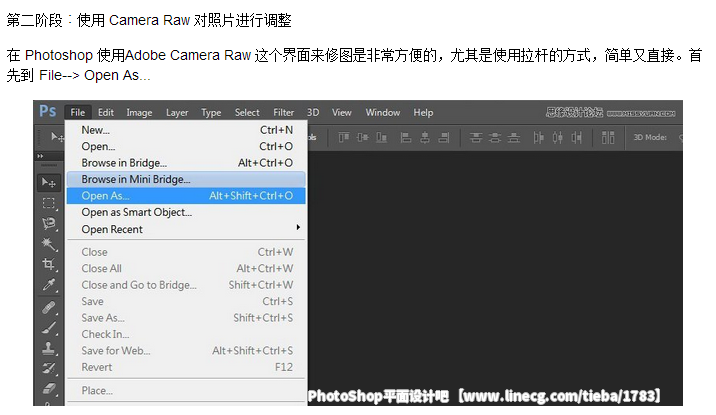Choose Browse in Bridge...

[x=186, y=163]
